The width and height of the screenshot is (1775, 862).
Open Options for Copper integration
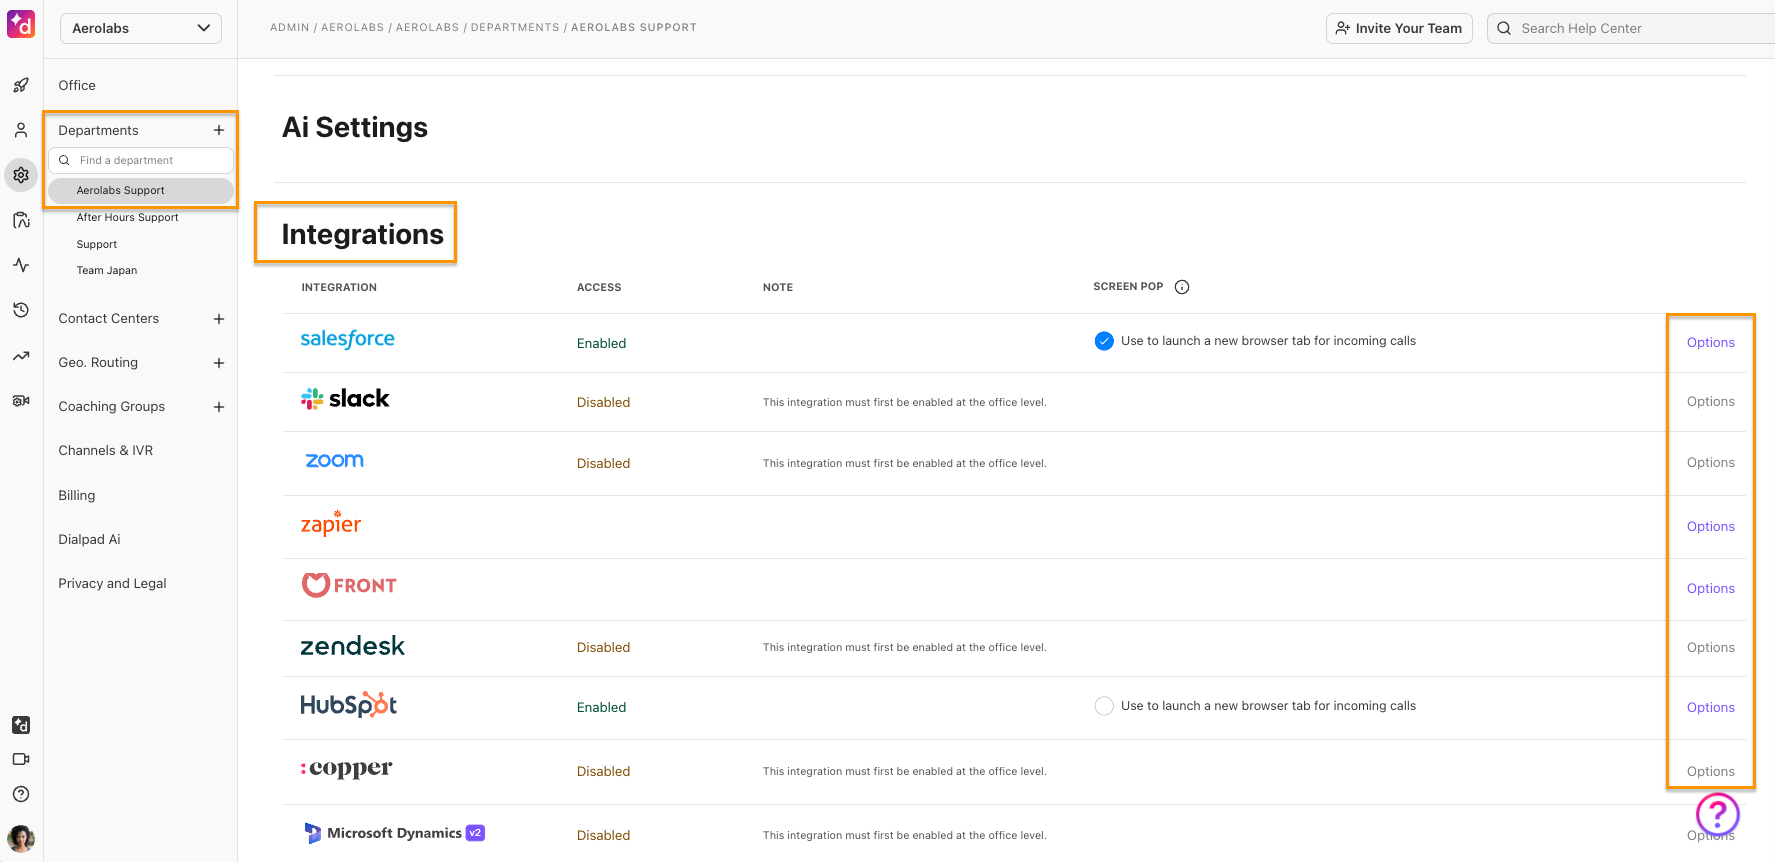point(1710,771)
